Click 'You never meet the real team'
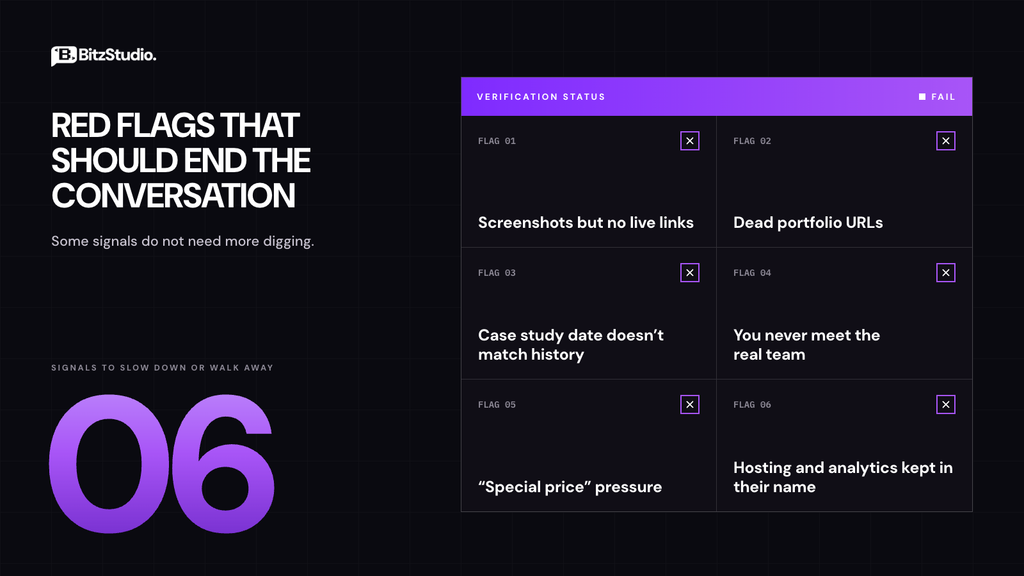Viewport: 1024px width, 576px height. (x=807, y=345)
